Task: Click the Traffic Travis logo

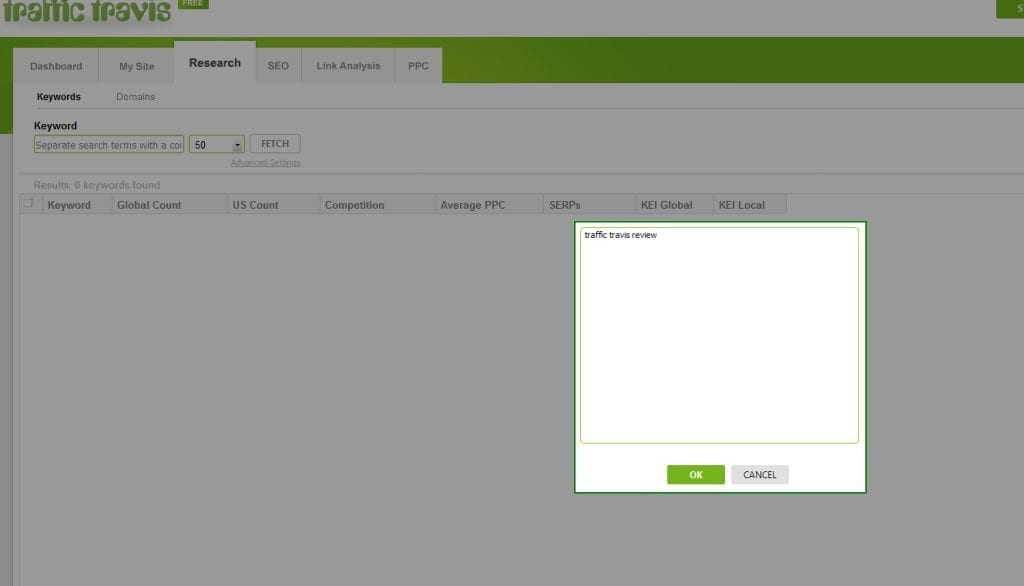Action: point(87,11)
